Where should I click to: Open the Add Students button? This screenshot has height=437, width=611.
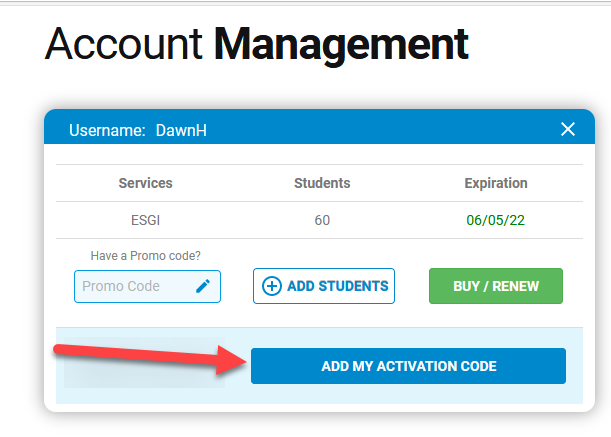pos(324,286)
